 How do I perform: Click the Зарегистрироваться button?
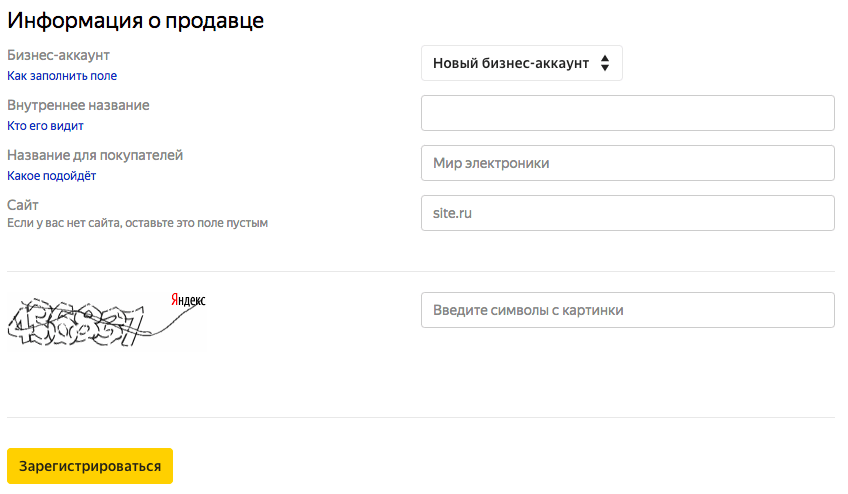[x=90, y=466]
